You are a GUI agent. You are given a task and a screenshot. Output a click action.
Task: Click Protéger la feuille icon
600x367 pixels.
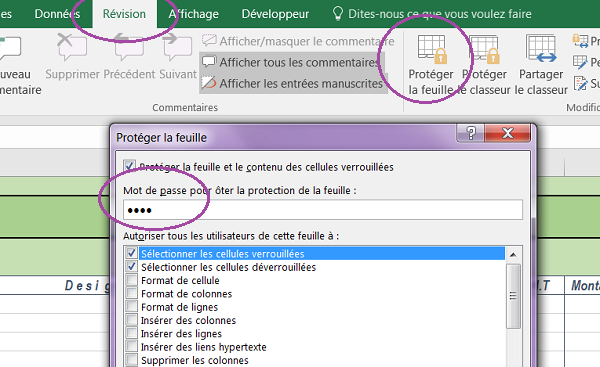click(432, 49)
